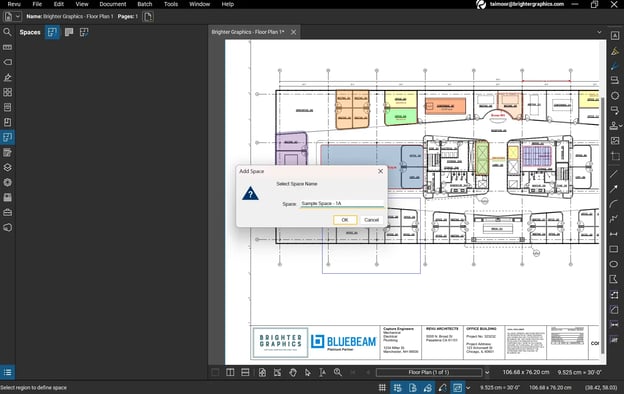The height and width of the screenshot is (394, 624).
Task: Open the View menu
Action: coord(82,4)
